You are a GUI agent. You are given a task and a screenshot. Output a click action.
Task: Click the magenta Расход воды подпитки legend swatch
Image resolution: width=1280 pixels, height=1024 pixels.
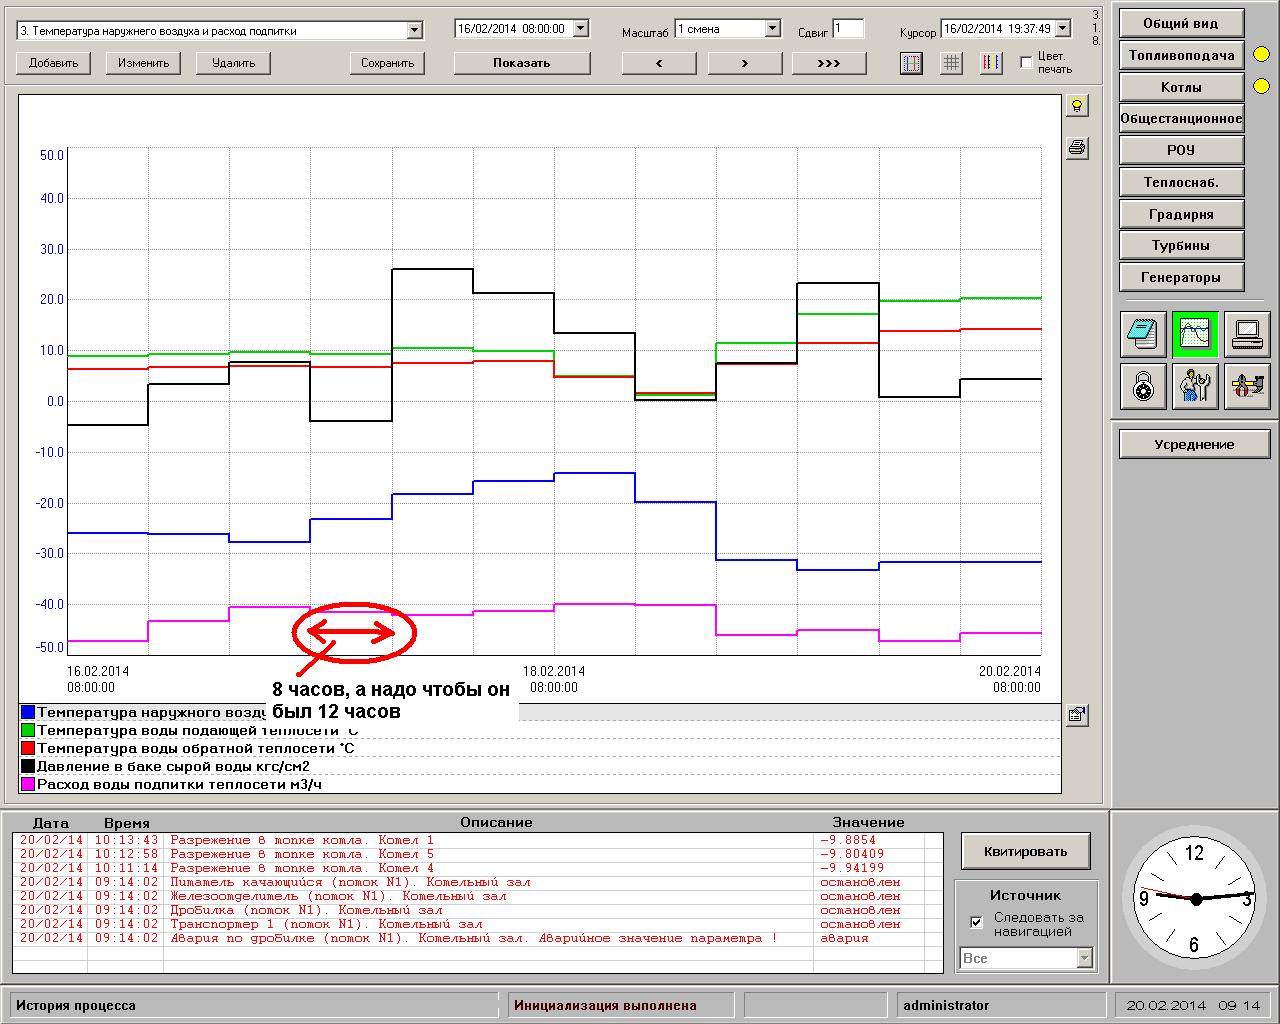[28, 784]
